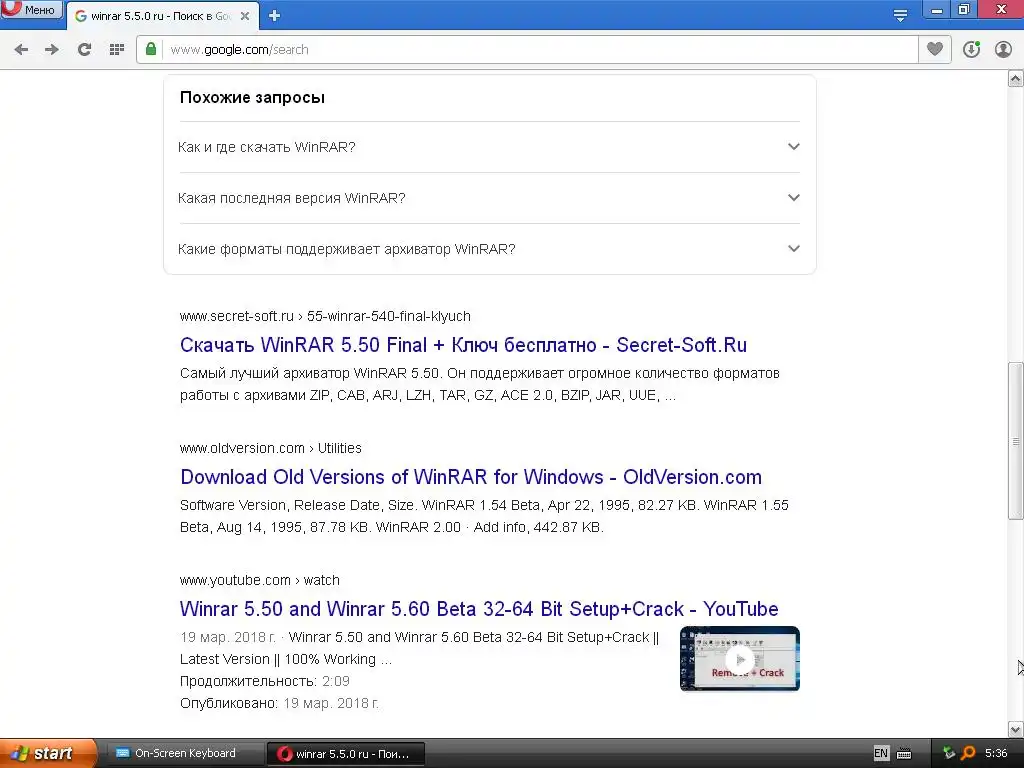Click the 5:36 system clock

(x=996, y=753)
